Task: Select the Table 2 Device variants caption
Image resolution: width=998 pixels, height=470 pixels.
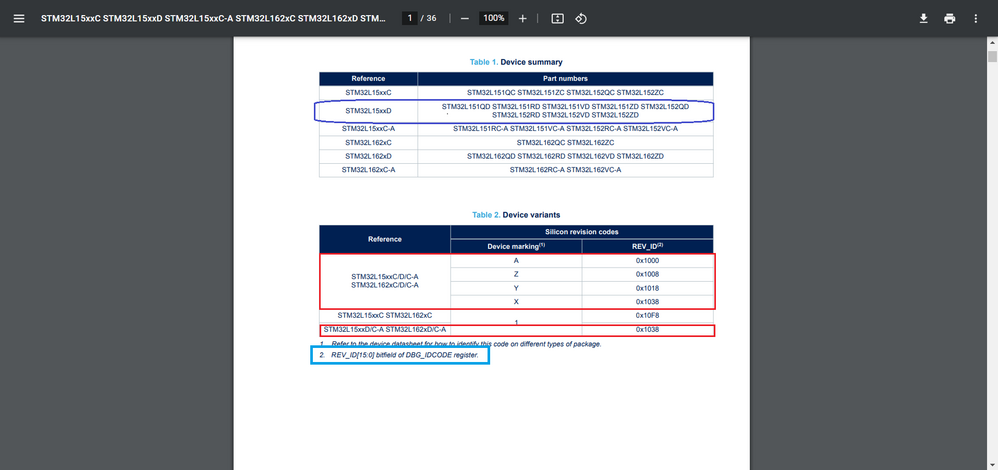Action: click(516, 215)
